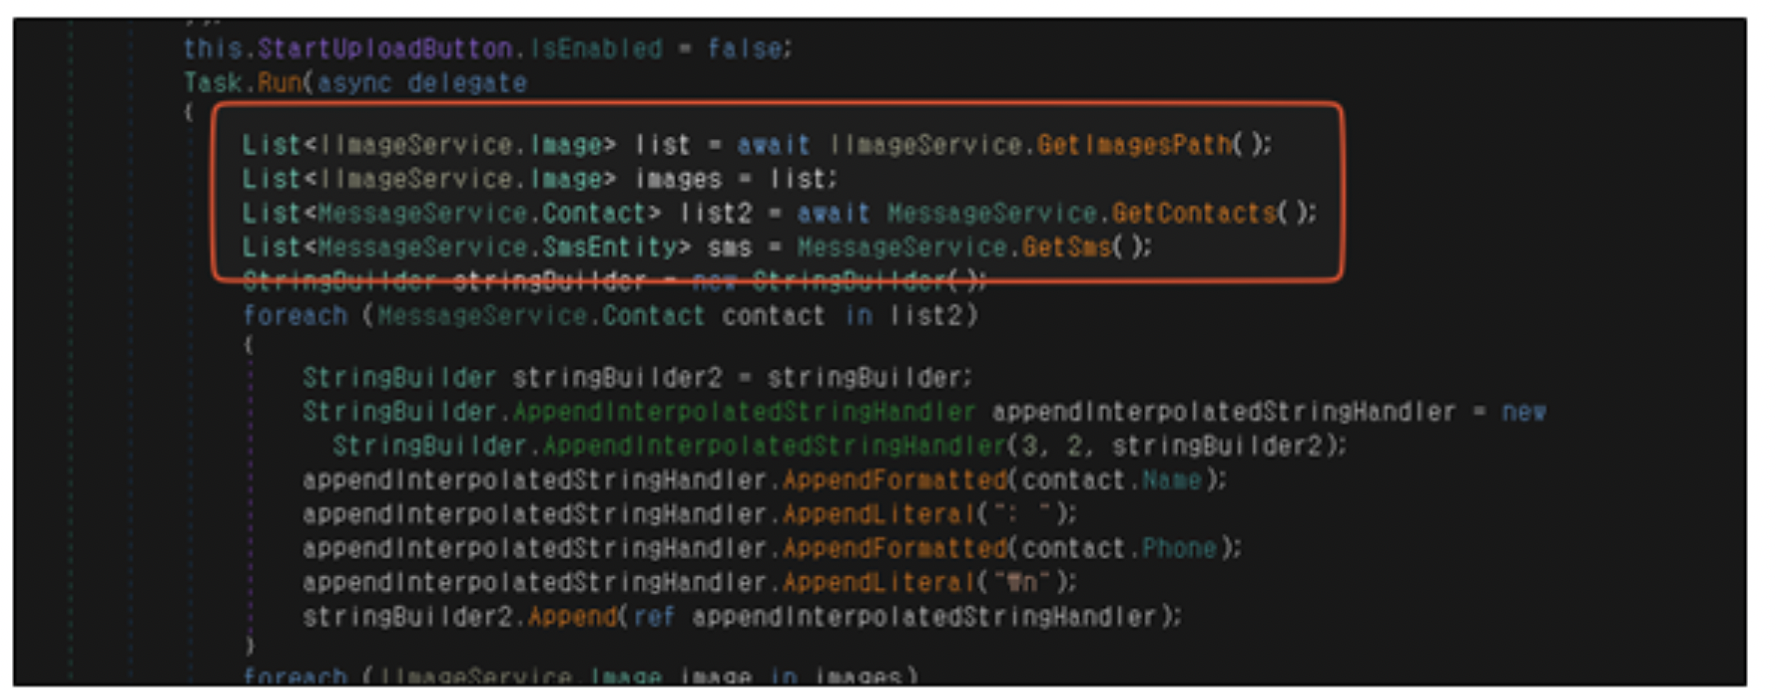Click Task in the Task.Run call
Image resolution: width=1776 pixels, height=690 pixels.
(x=212, y=82)
